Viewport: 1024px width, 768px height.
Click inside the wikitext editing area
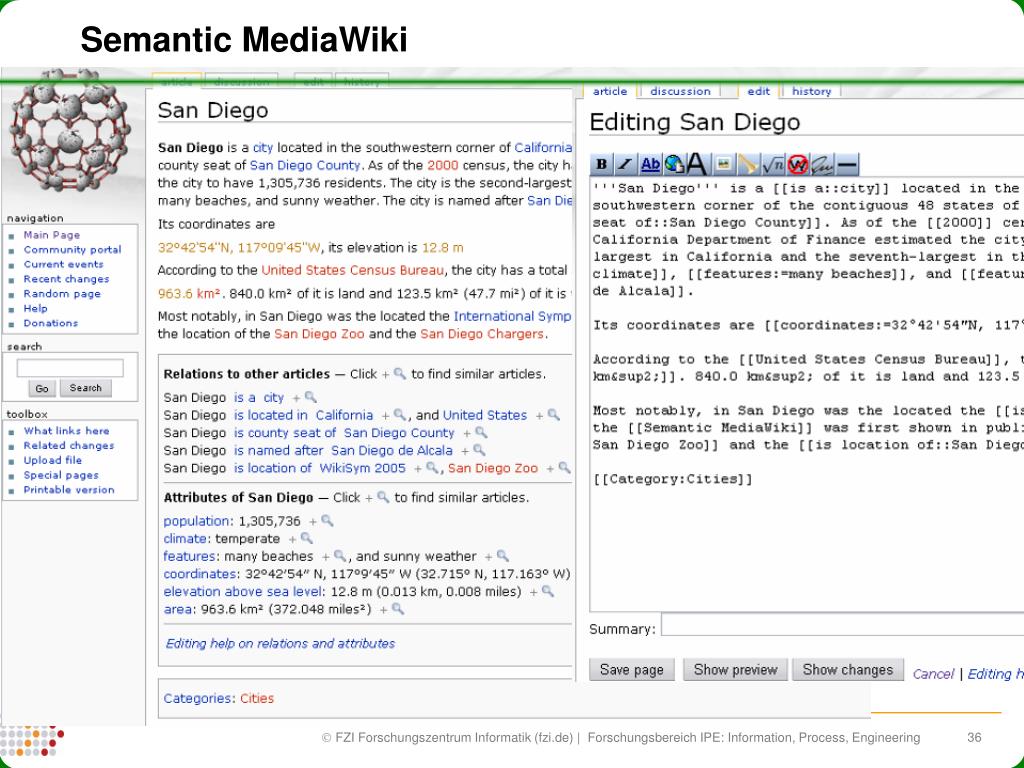pyautogui.click(x=807, y=394)
